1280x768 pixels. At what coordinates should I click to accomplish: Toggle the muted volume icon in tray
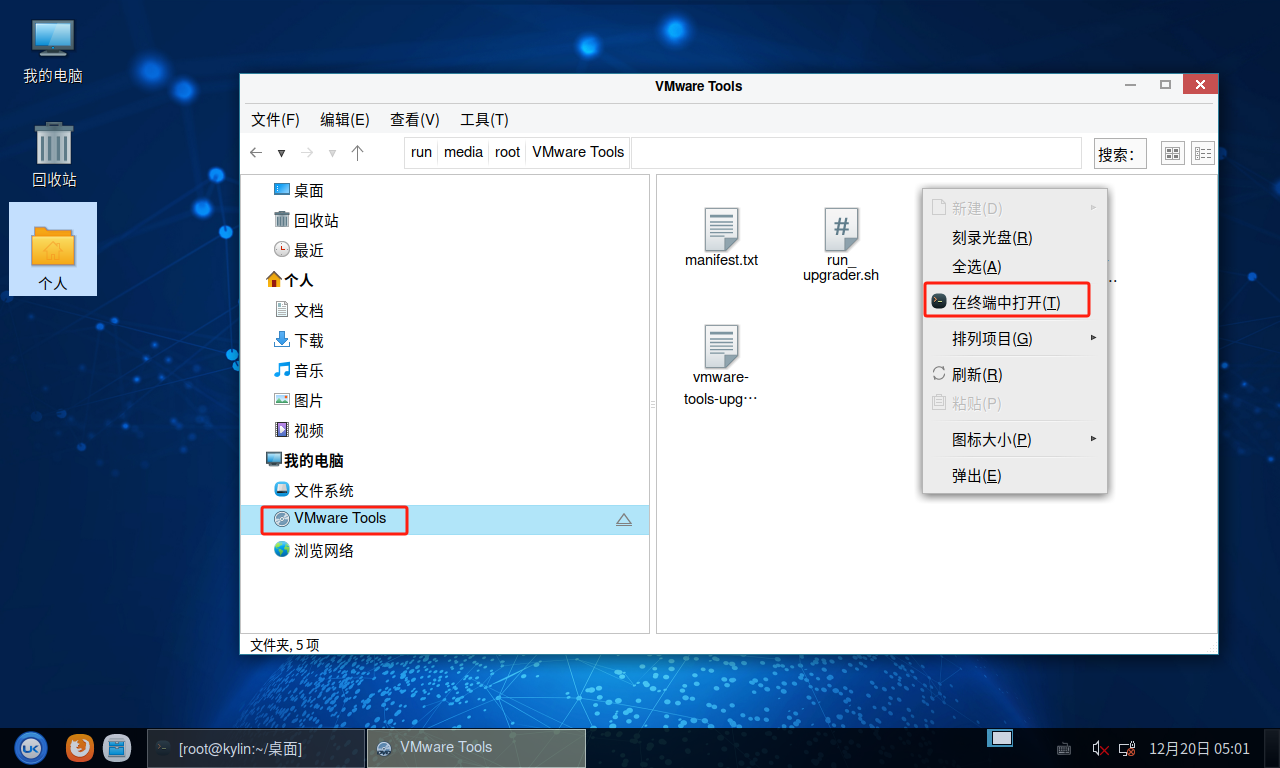(x=1100, y=748)
